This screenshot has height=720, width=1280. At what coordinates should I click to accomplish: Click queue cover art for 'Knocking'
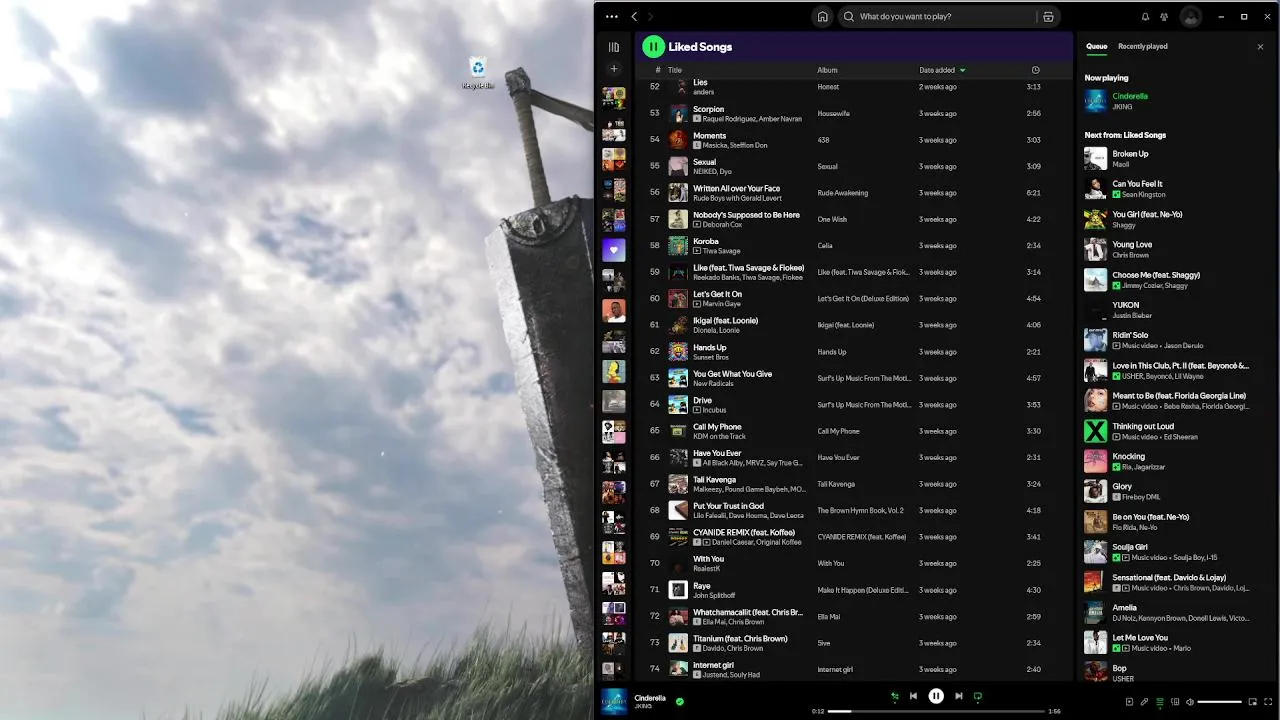click(x=1095, y=461)
